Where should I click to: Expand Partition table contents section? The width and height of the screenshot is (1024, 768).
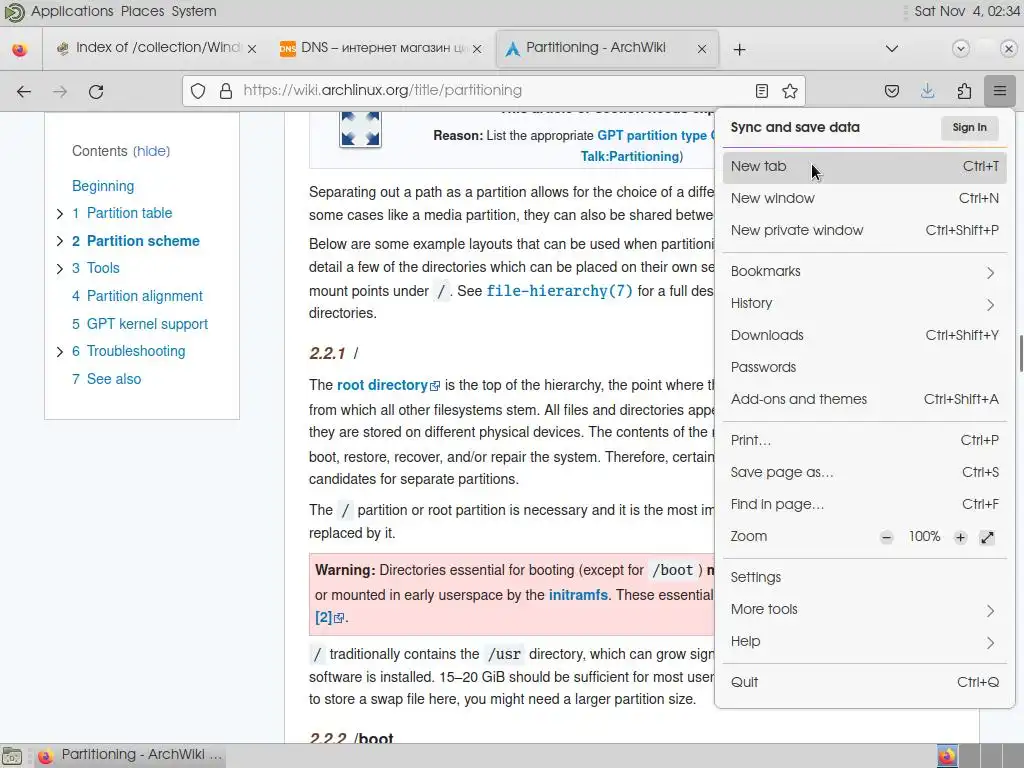click(x=59, y=214)
